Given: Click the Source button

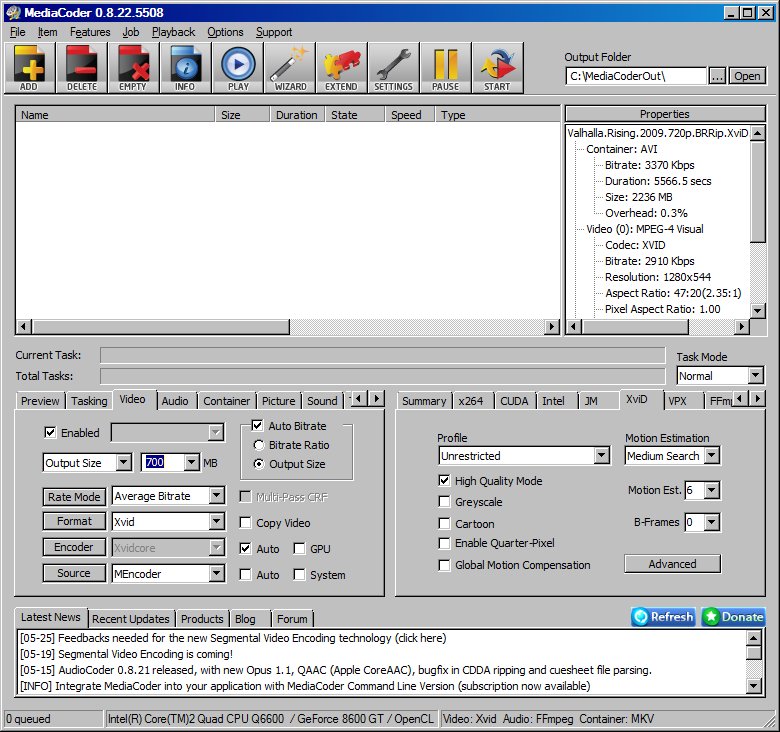Looking at the screenshot, I should click(74, 573).
